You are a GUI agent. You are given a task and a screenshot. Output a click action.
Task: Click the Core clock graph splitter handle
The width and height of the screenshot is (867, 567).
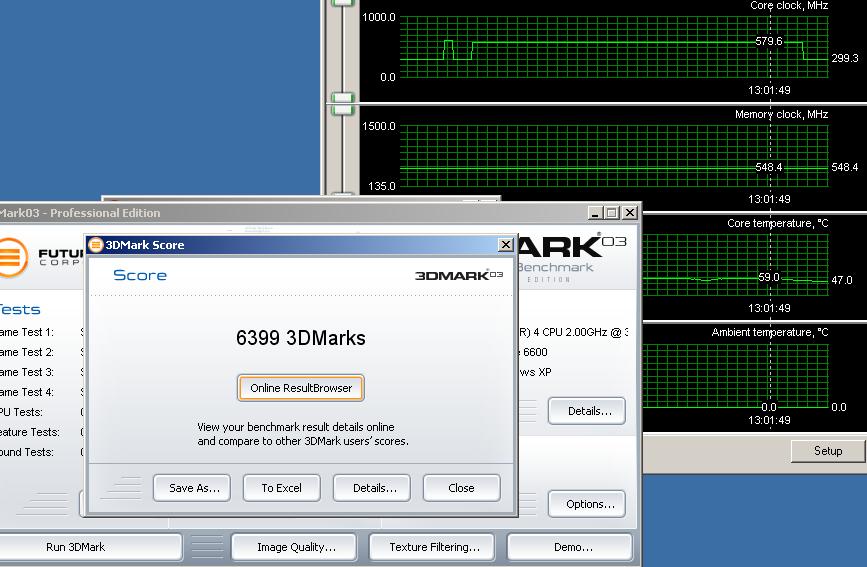pos(342,98)
